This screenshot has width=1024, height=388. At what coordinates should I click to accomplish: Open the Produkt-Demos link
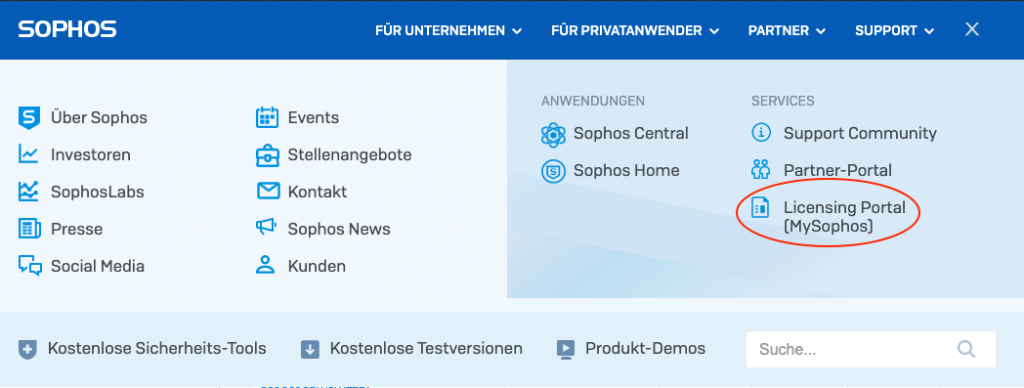click(x=645, y=349)
